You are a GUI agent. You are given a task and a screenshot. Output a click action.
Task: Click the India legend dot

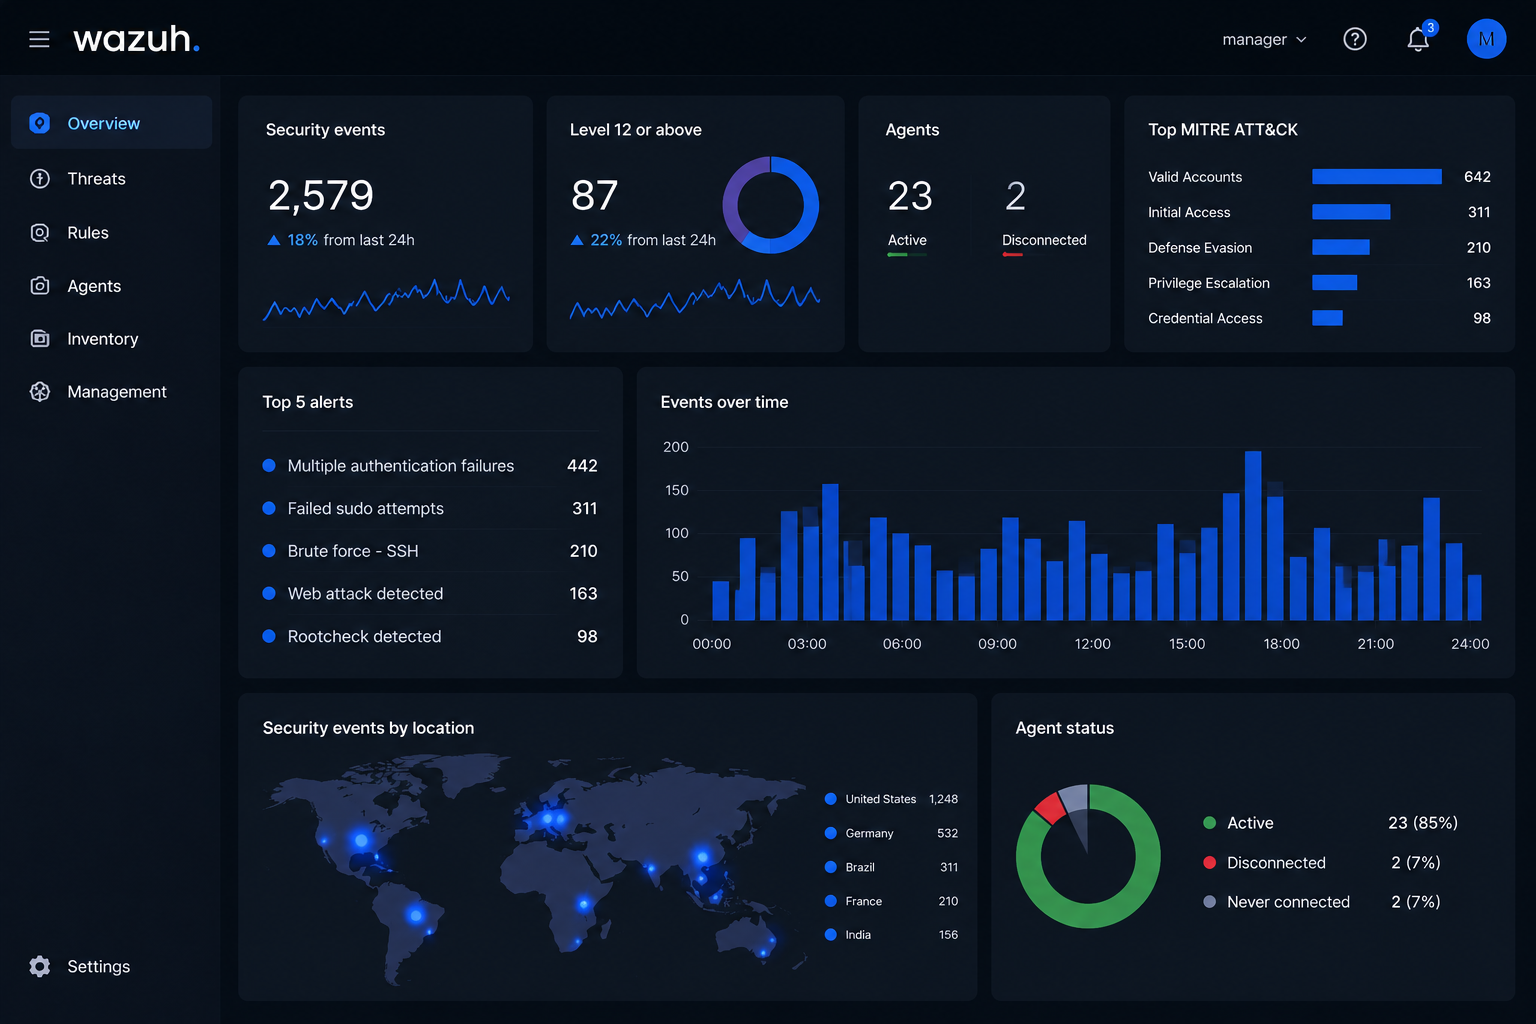click(x=830, y=934)
